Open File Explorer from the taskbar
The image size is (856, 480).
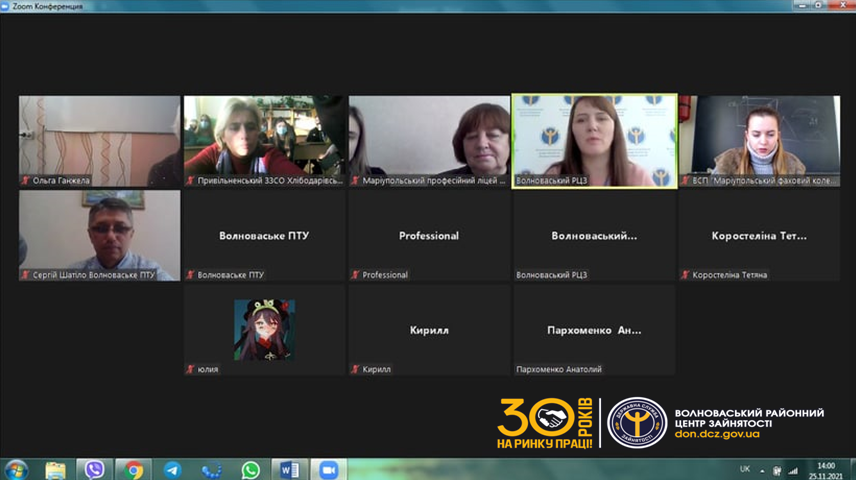(56, 469)
